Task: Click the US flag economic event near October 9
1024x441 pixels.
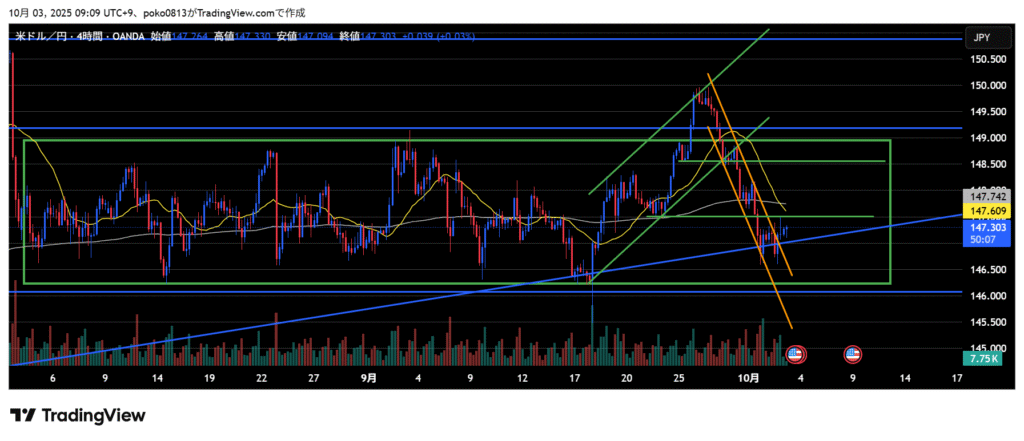Action: 853,354
